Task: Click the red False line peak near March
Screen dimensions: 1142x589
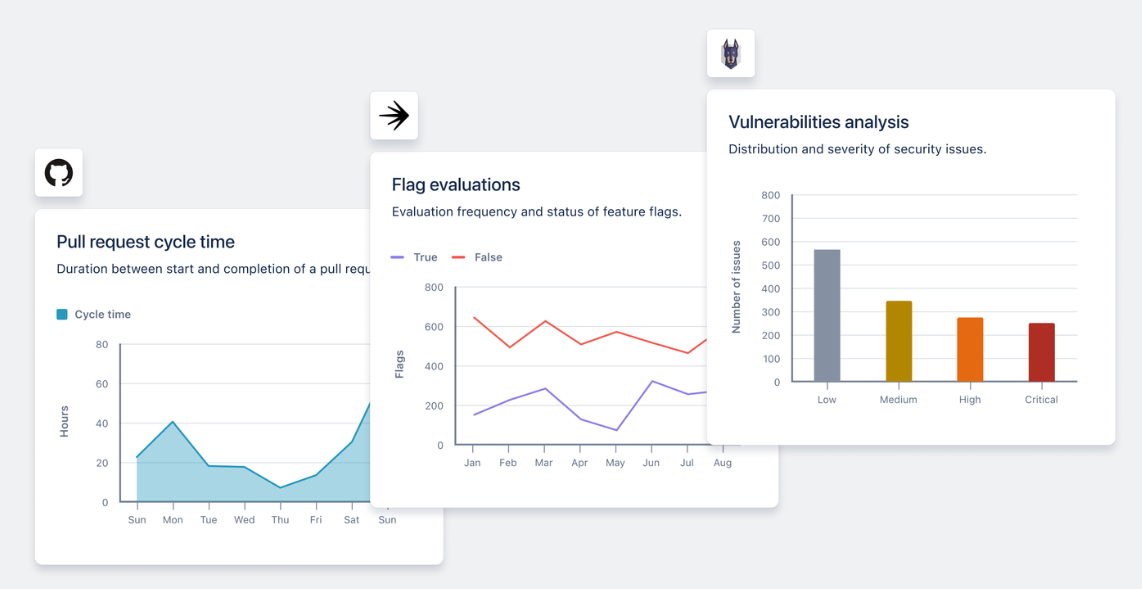Action: [x=544, y=322]
